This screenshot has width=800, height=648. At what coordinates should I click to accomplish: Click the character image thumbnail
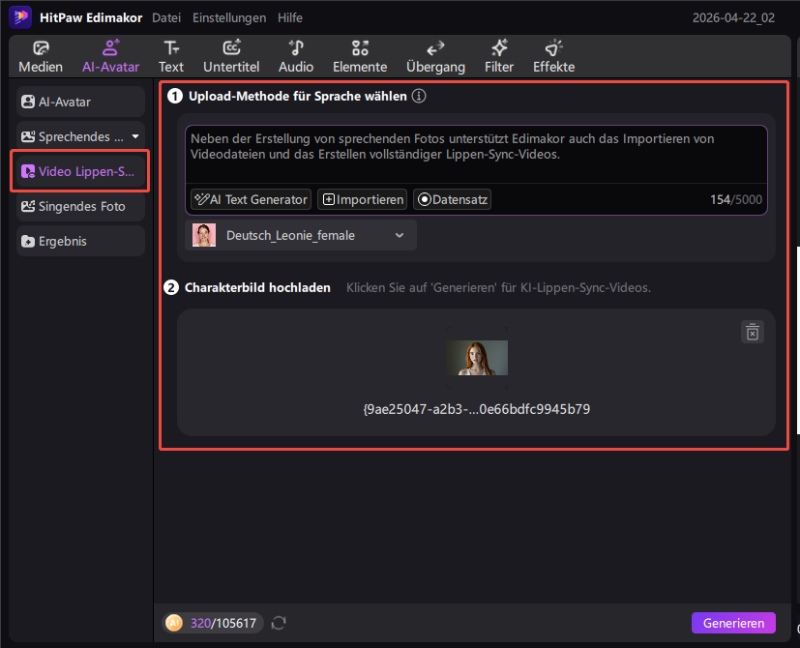[478, 358]
